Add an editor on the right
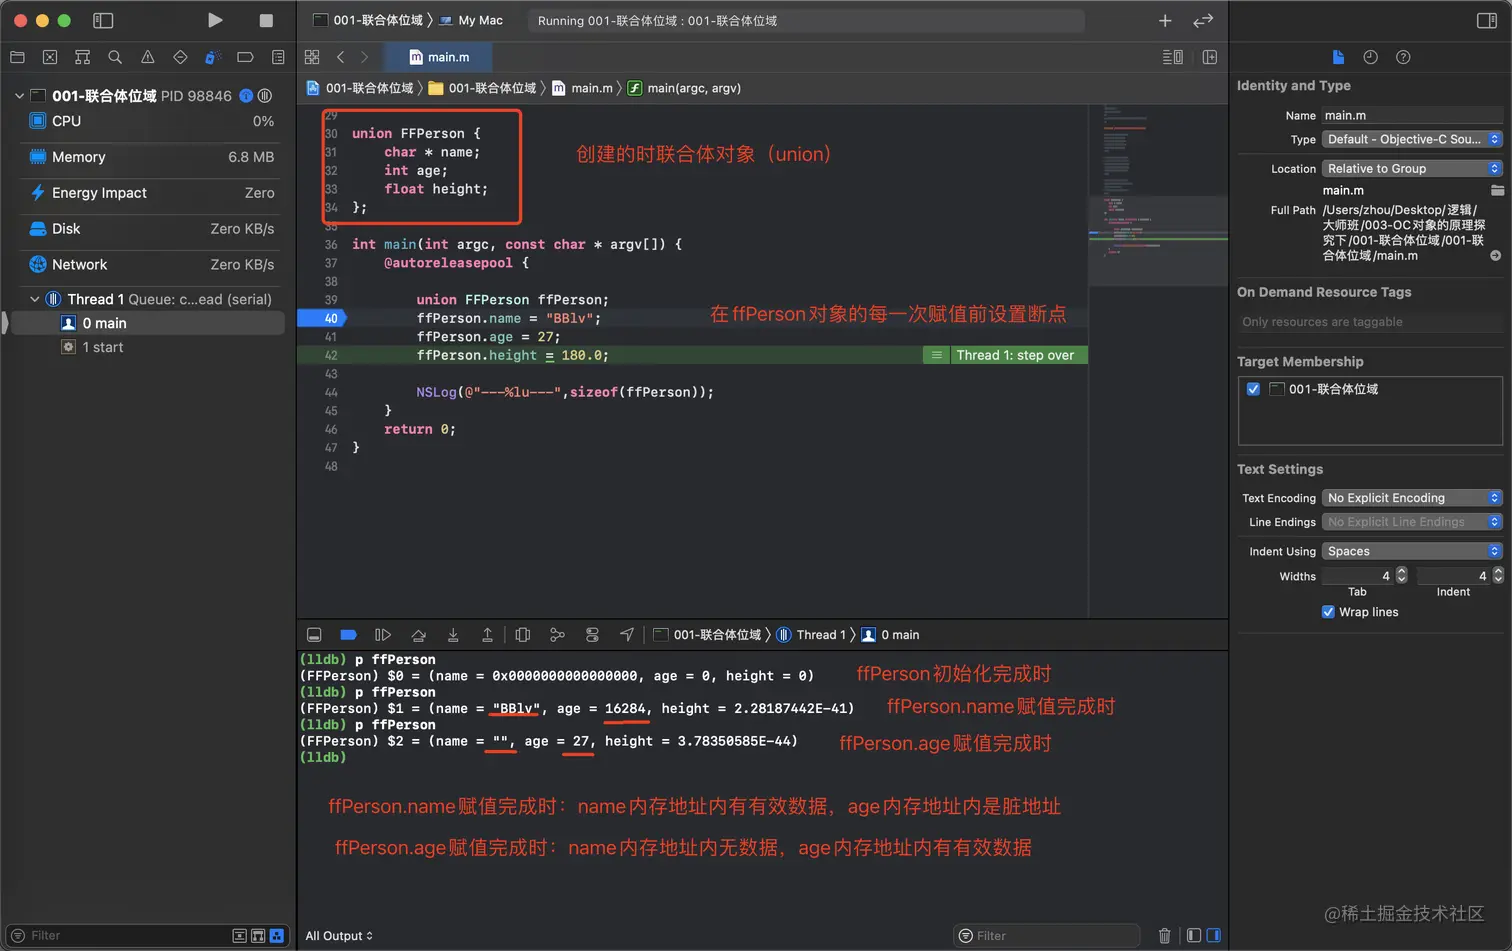The width and height of the screenshot is (1512, 951). coord(1210,57)
